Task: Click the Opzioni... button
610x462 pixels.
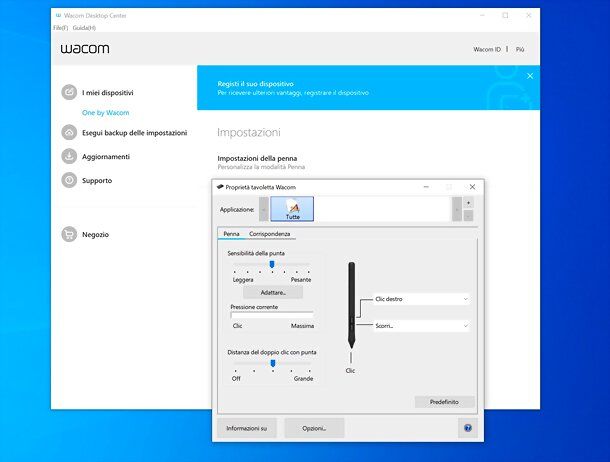Action: point(314,428)
